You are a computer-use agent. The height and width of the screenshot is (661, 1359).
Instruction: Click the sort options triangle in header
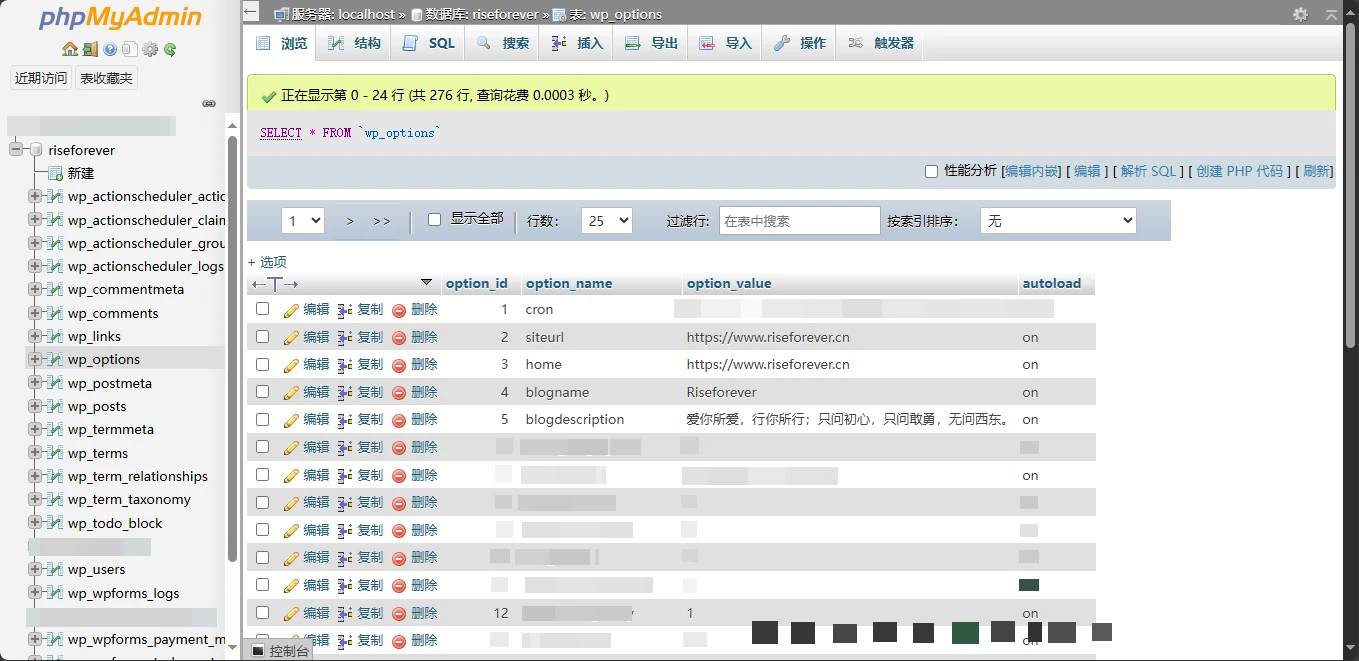pyautogui.click(x=427, y=283)
